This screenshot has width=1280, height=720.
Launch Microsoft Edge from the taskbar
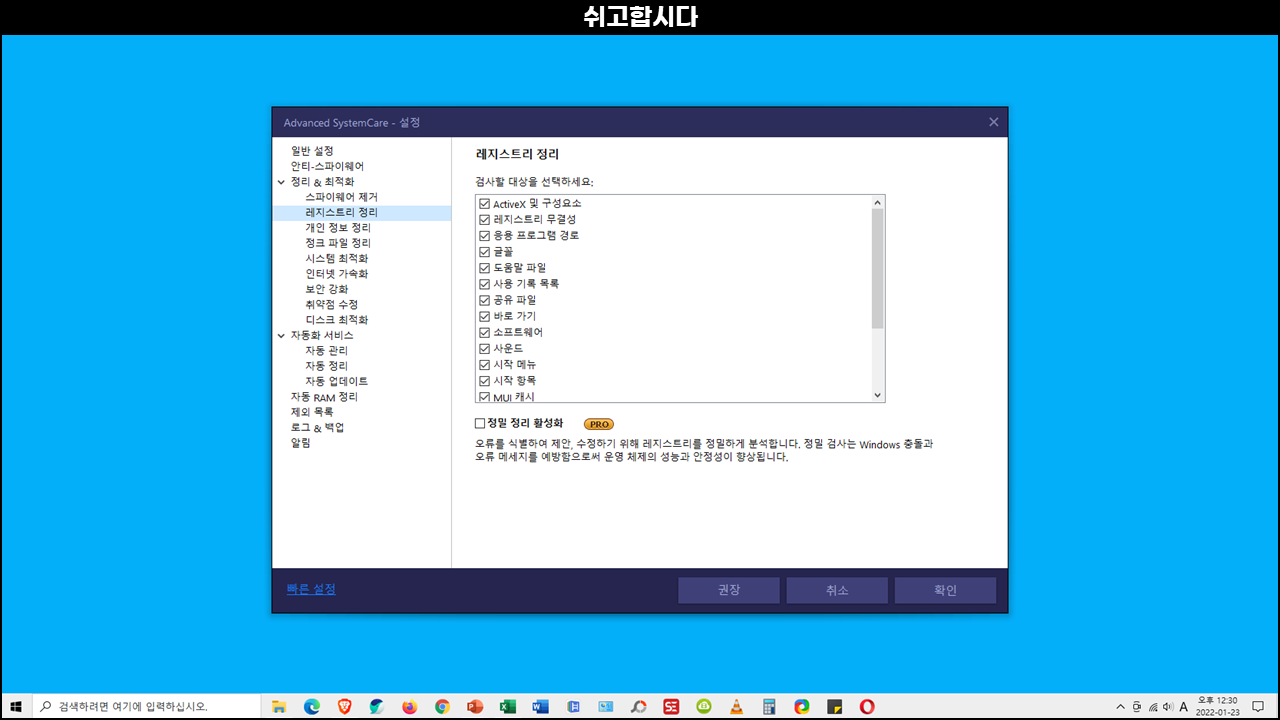coord(312,706)
